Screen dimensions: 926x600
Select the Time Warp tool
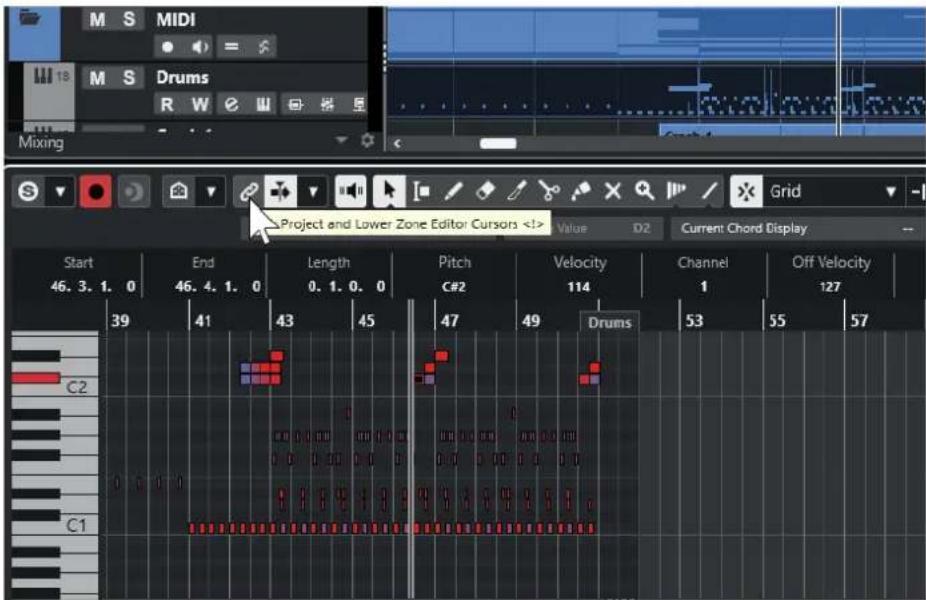coord(676,191)
